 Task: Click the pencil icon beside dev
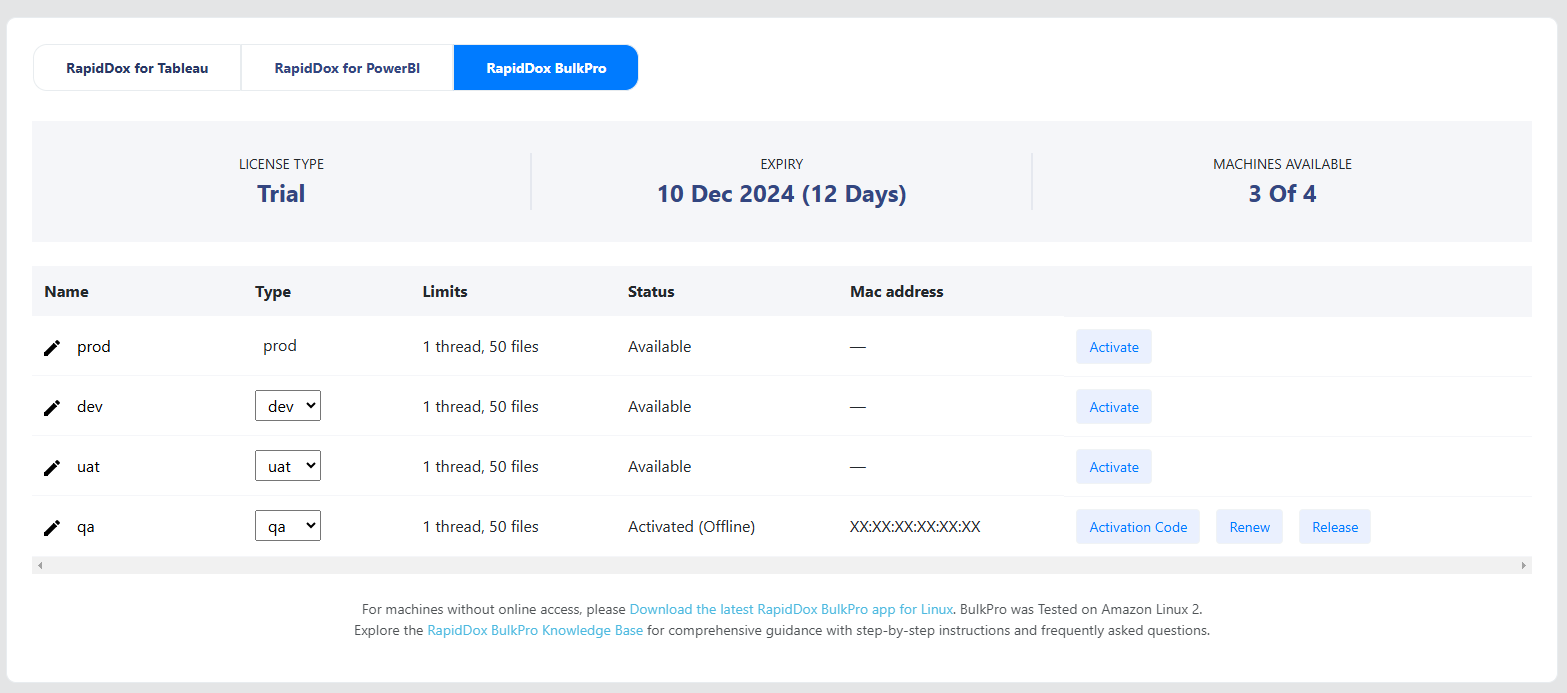(52, 408)
